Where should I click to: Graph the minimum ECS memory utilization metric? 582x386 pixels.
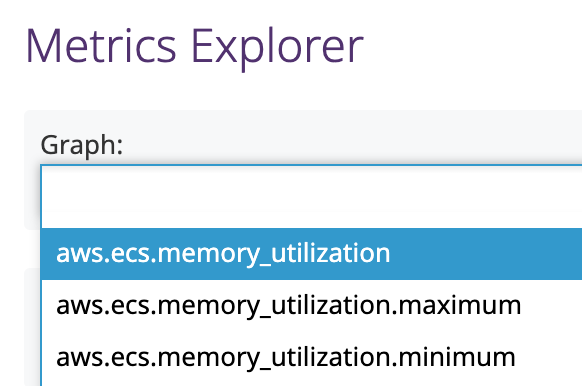click(312, 357)
